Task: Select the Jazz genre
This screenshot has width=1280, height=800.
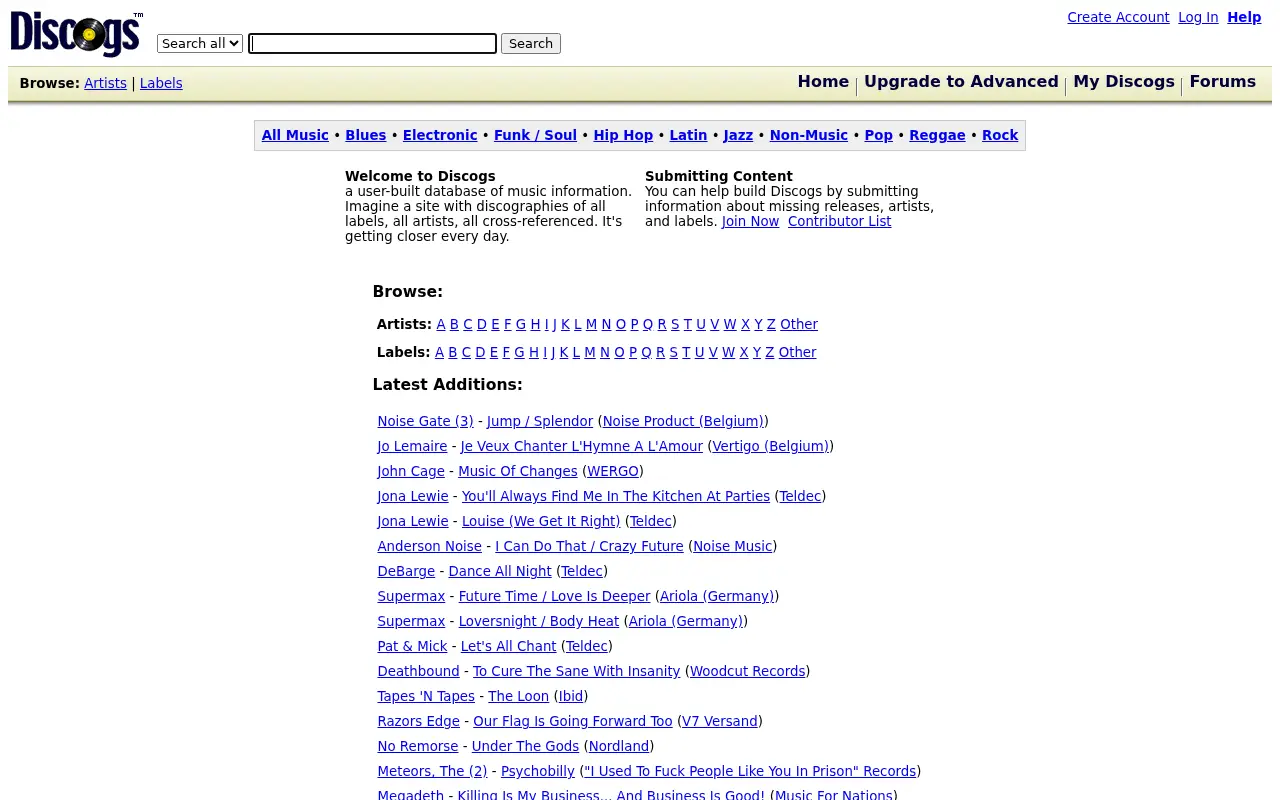Action: [x=738, y=135]
